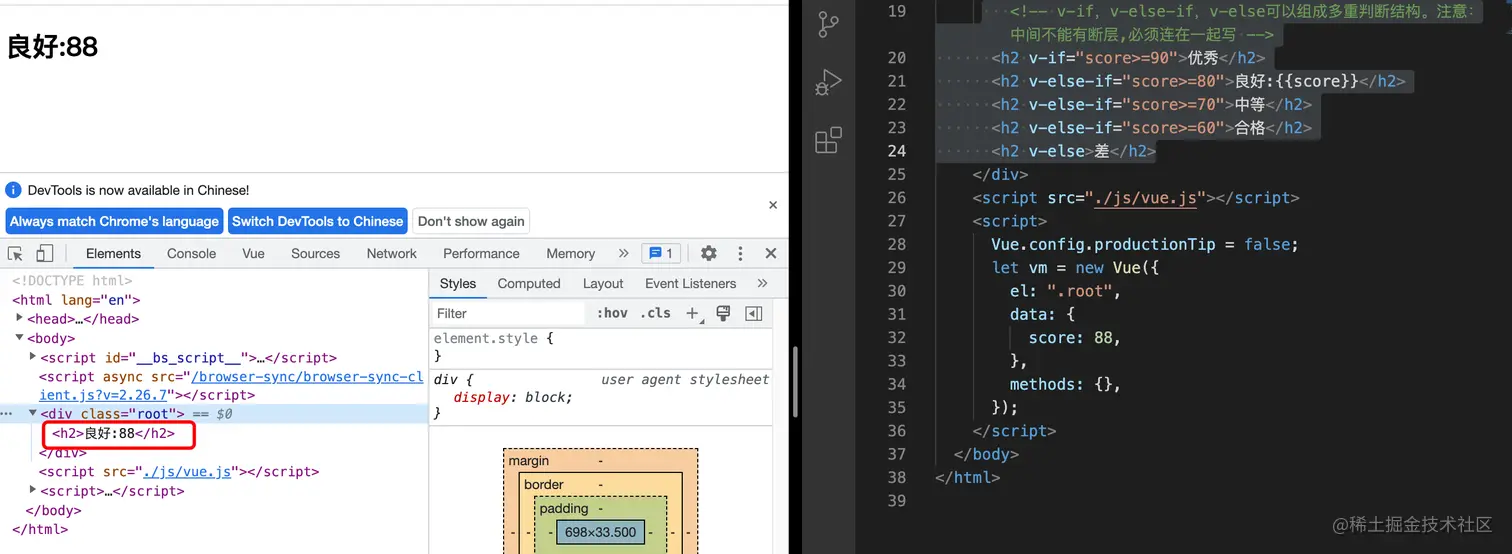Click the margin region label in box model
Screen dimensions: 1512x554
(529, 461)
